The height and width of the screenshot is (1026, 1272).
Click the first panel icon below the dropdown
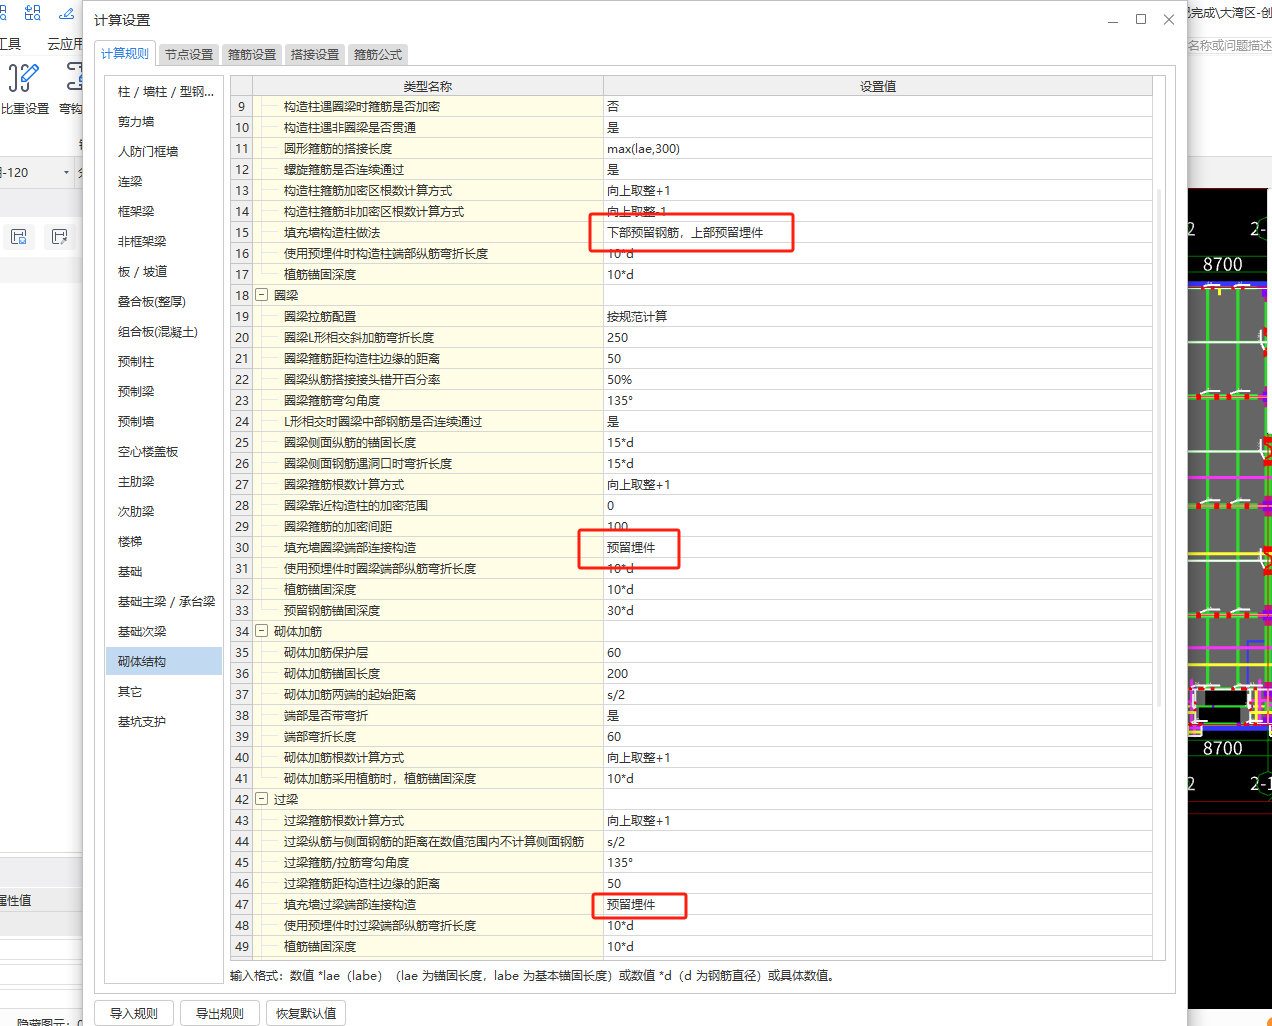point(19,237)
